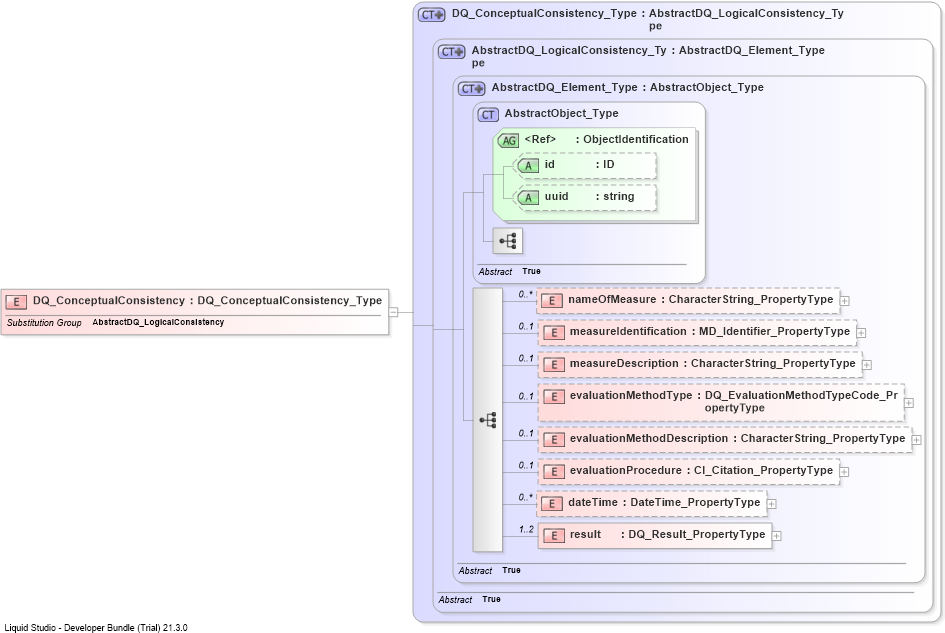The width and height of the screenshot is (945, 633).
Task: Click Liquid Studio Developer Bundle footer text
Action: coord(96,628)
